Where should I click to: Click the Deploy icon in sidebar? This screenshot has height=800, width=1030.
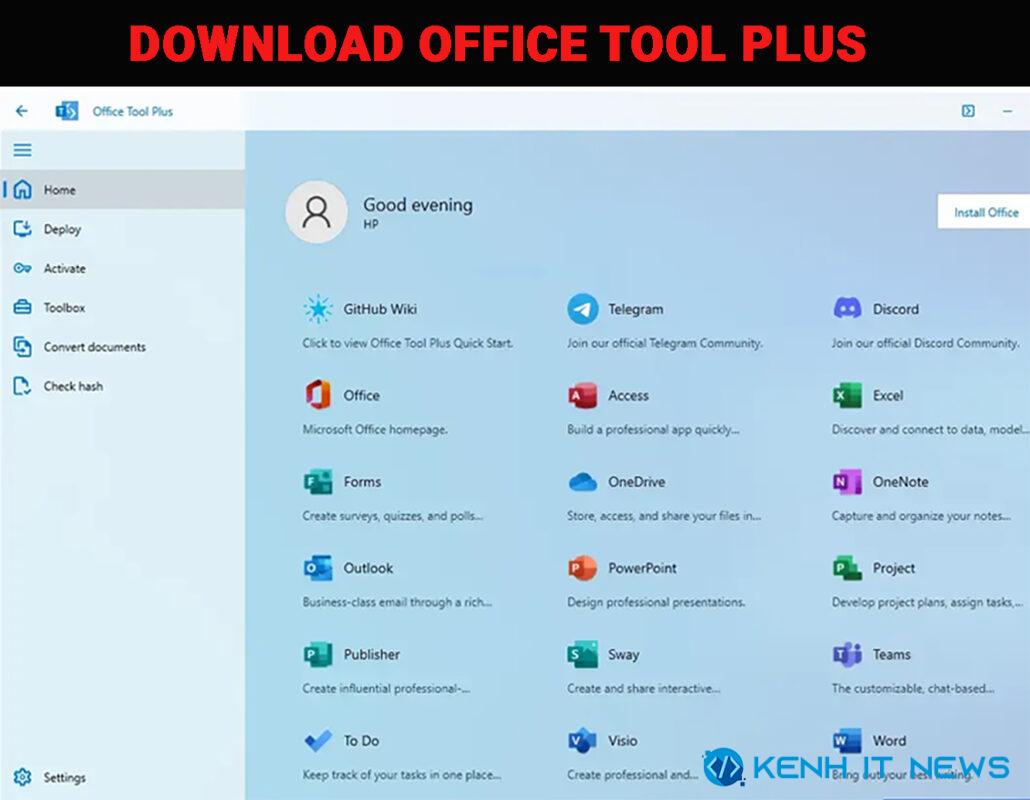[x=22, y=229]
